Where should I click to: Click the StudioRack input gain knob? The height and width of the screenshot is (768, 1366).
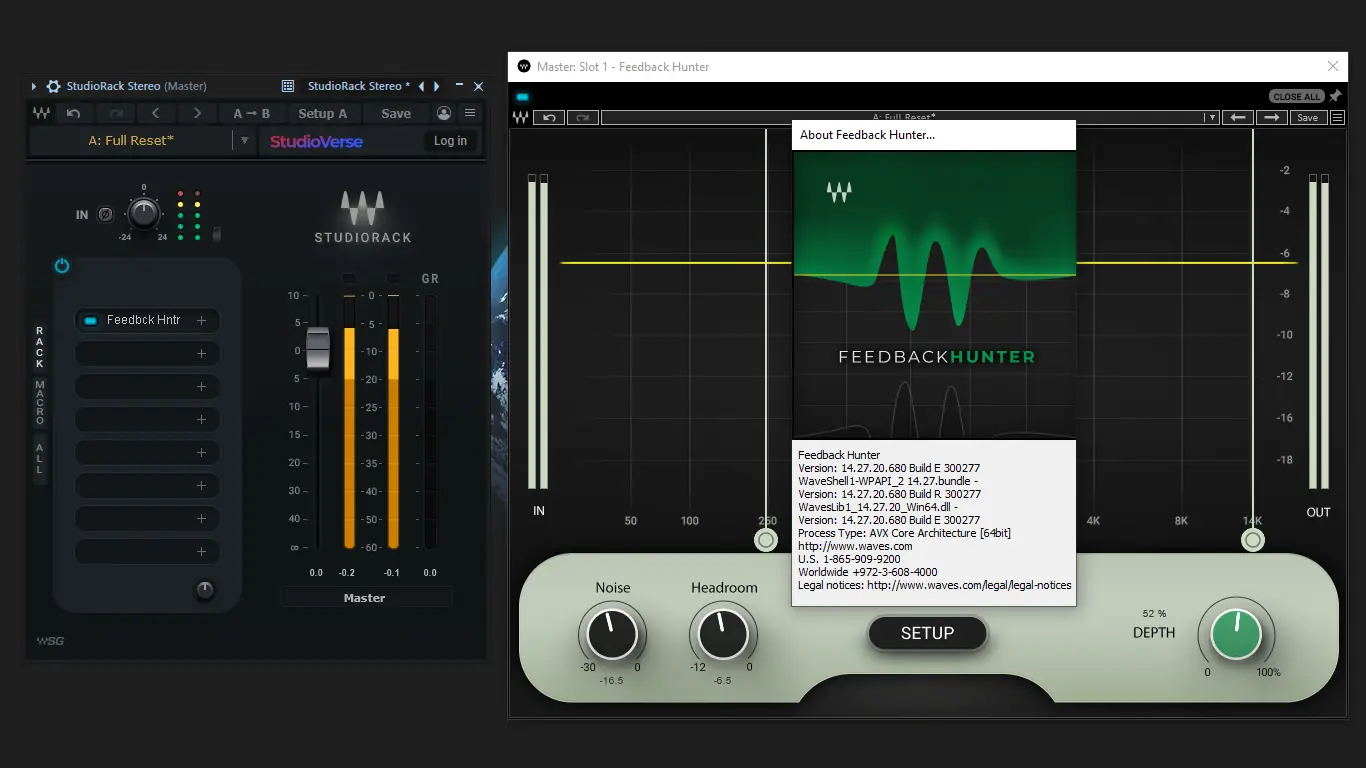tap(143, 213)
